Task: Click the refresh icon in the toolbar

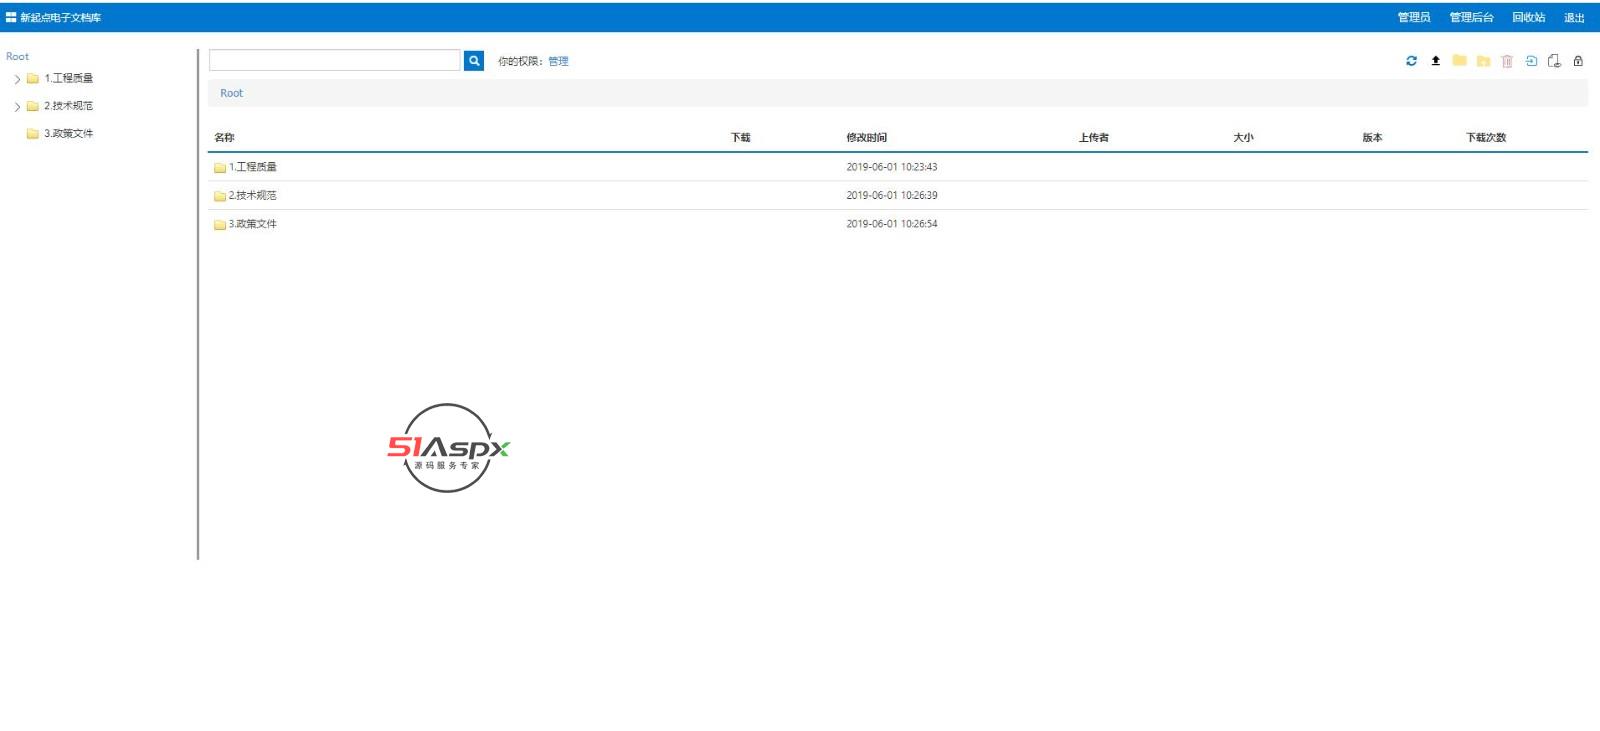Action: point(1411,61)
